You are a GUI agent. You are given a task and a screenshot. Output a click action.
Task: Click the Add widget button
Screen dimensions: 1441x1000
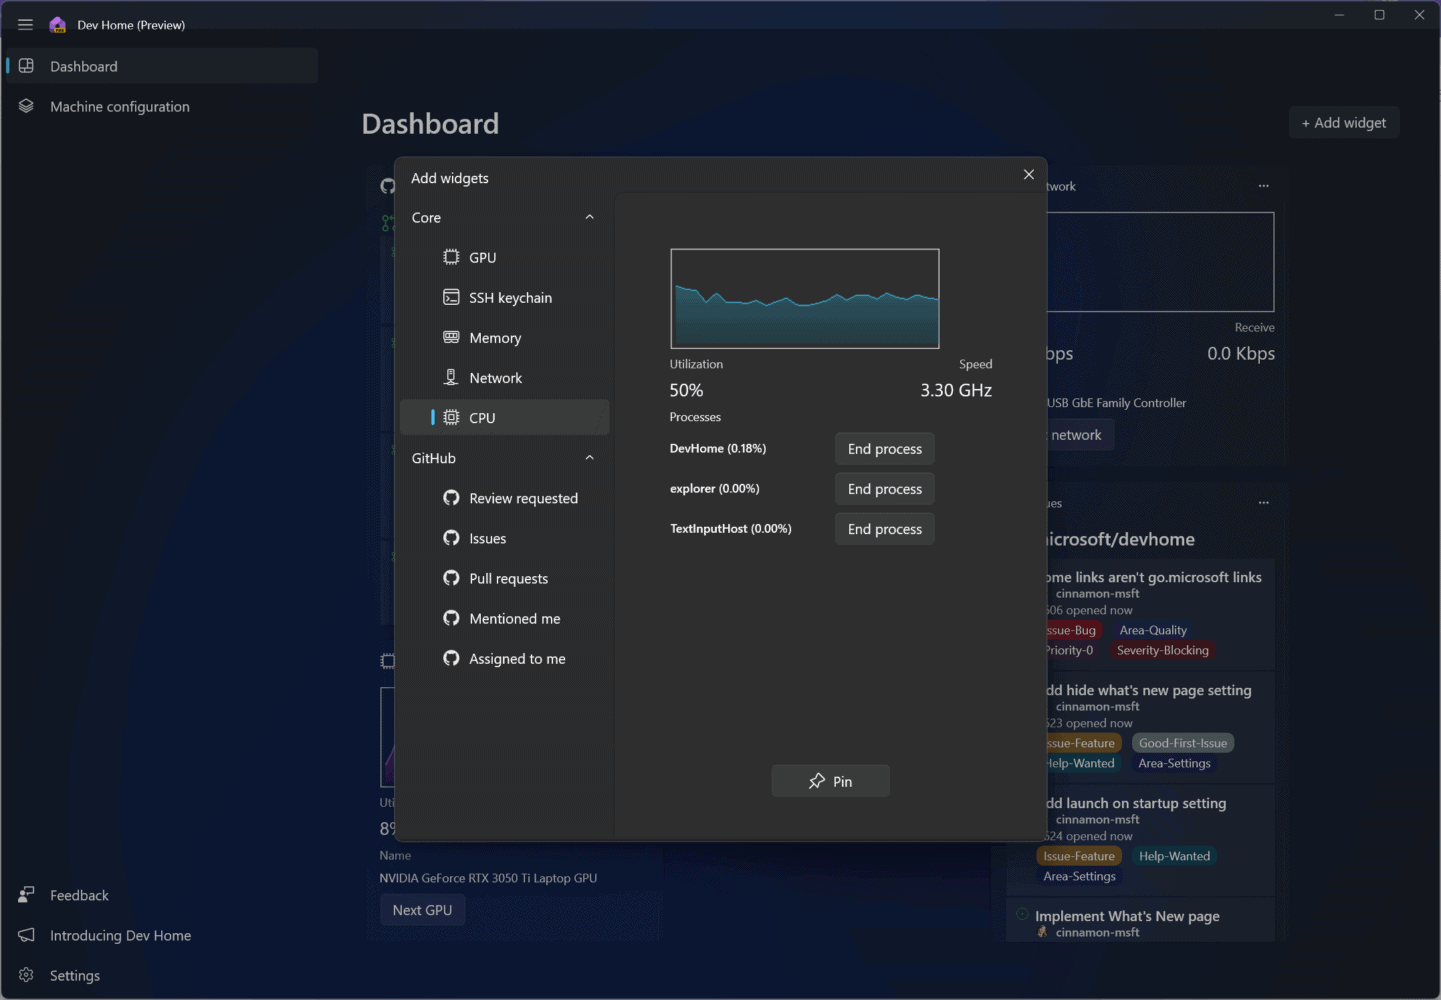point(1344,123)
